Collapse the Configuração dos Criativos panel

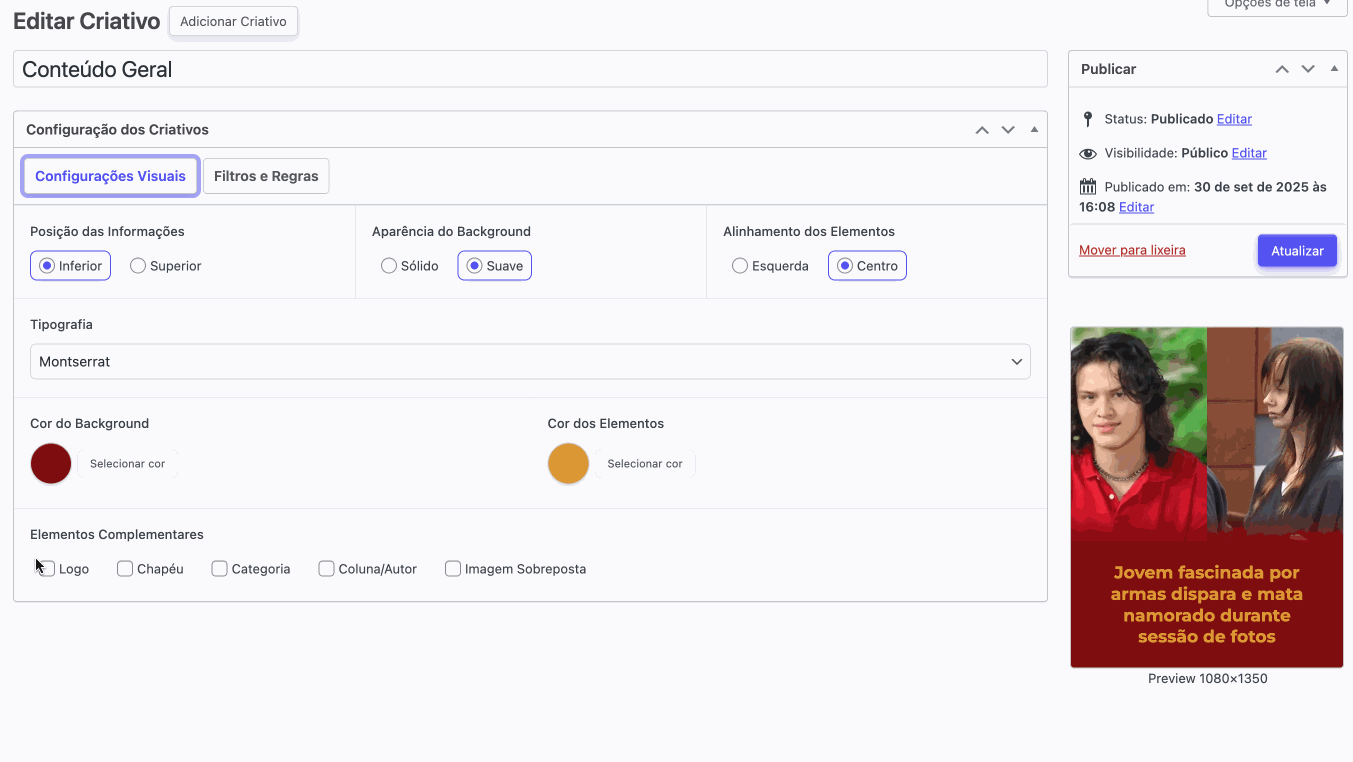coord(1034,130)
